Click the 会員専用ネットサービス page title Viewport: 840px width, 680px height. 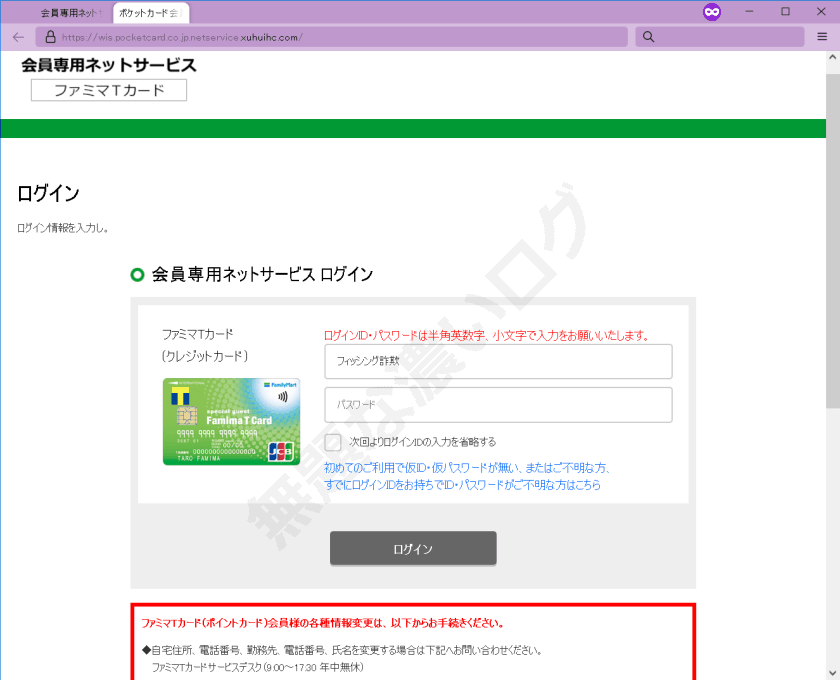[x=109, y=65]
